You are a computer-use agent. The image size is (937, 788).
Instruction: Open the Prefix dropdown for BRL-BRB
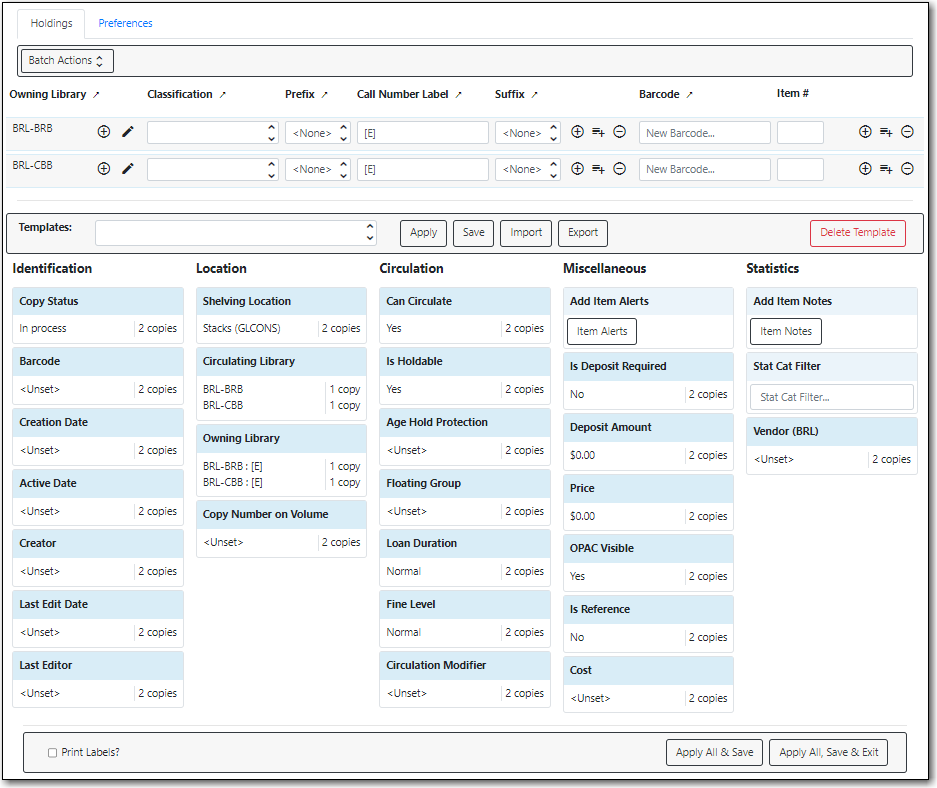317,133
